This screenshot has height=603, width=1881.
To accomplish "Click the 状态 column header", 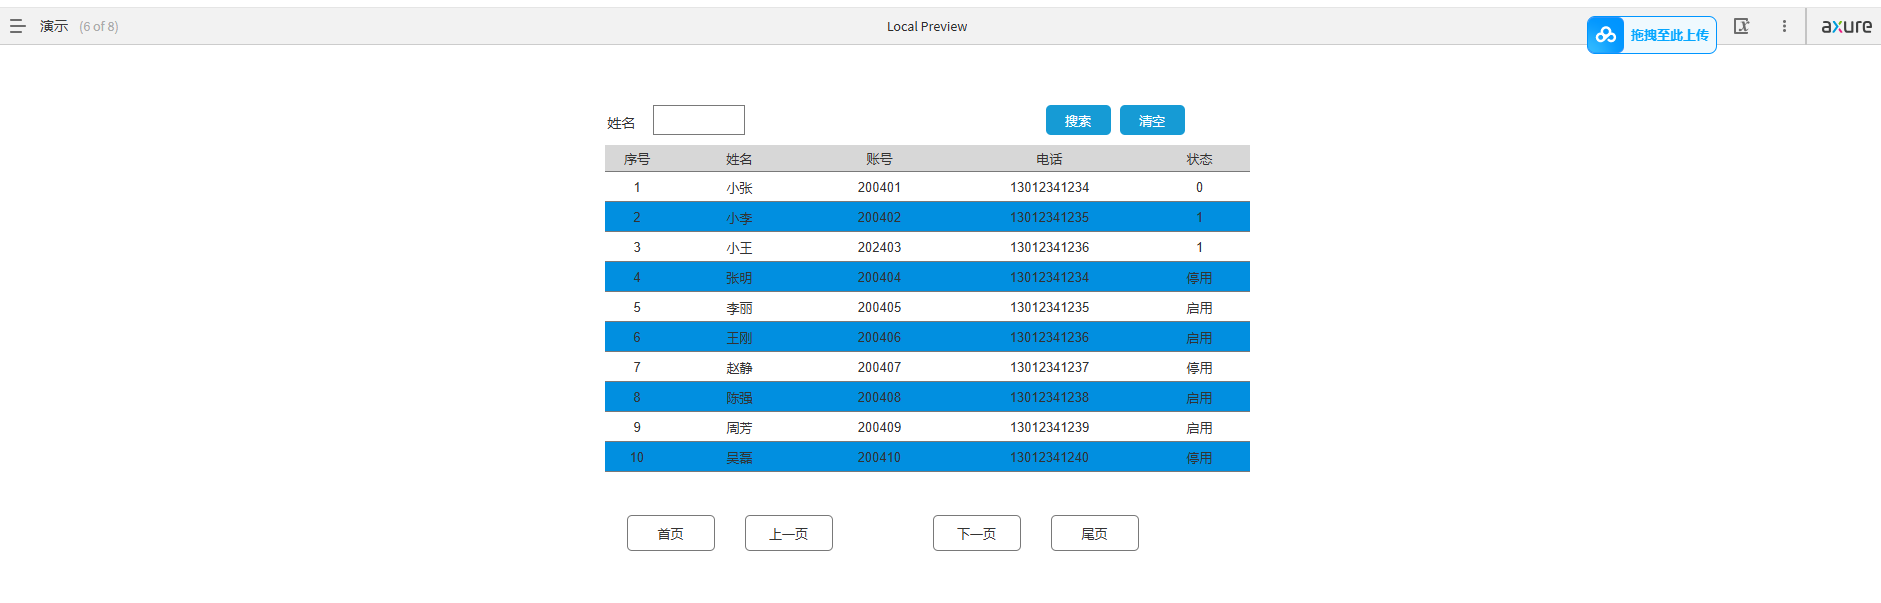I will click(x=1199, y=159).
